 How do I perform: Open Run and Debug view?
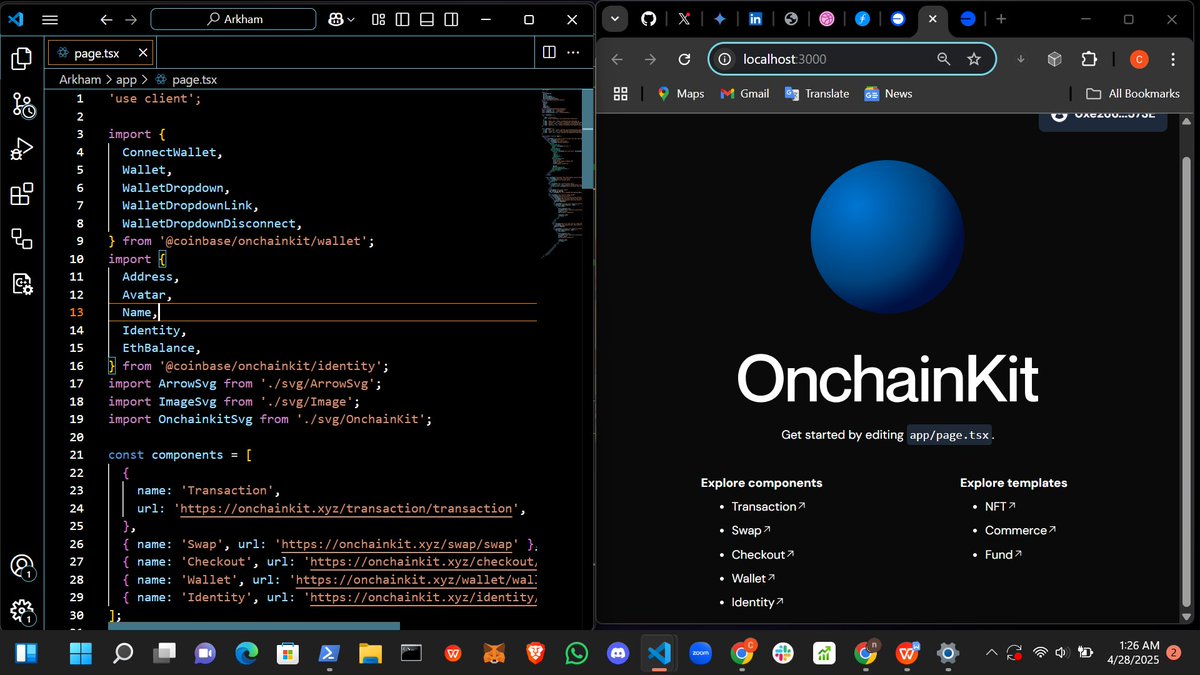(21, 149)
